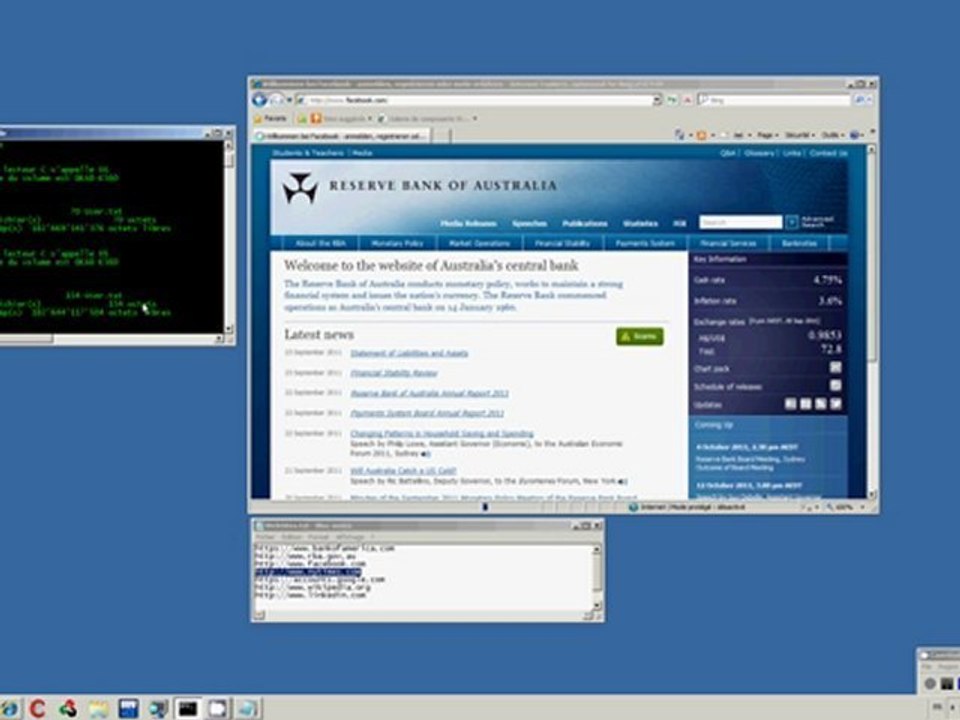Open the folder icon in taskbar
Viewport: 960px width, 720px height.
click(98, 709)
